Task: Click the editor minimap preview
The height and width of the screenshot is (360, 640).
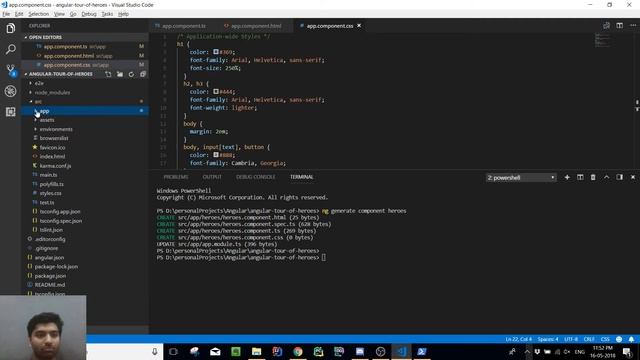Action: pyautogui.click(x=602, y=40)
